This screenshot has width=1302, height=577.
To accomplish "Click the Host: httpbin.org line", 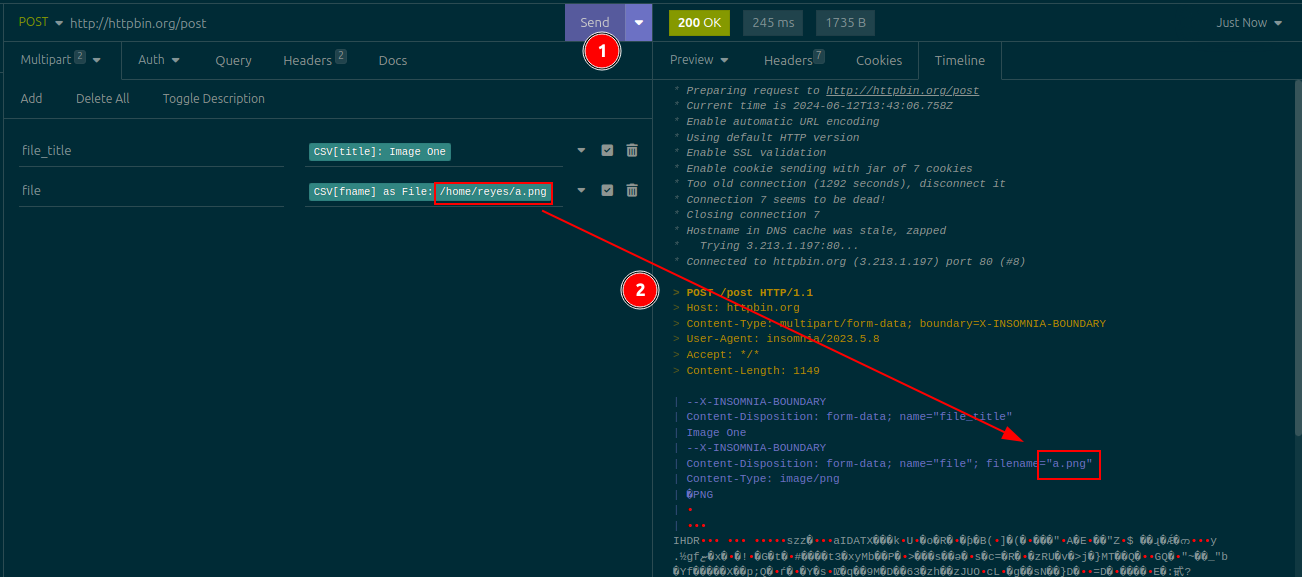I will click(743, 308).
